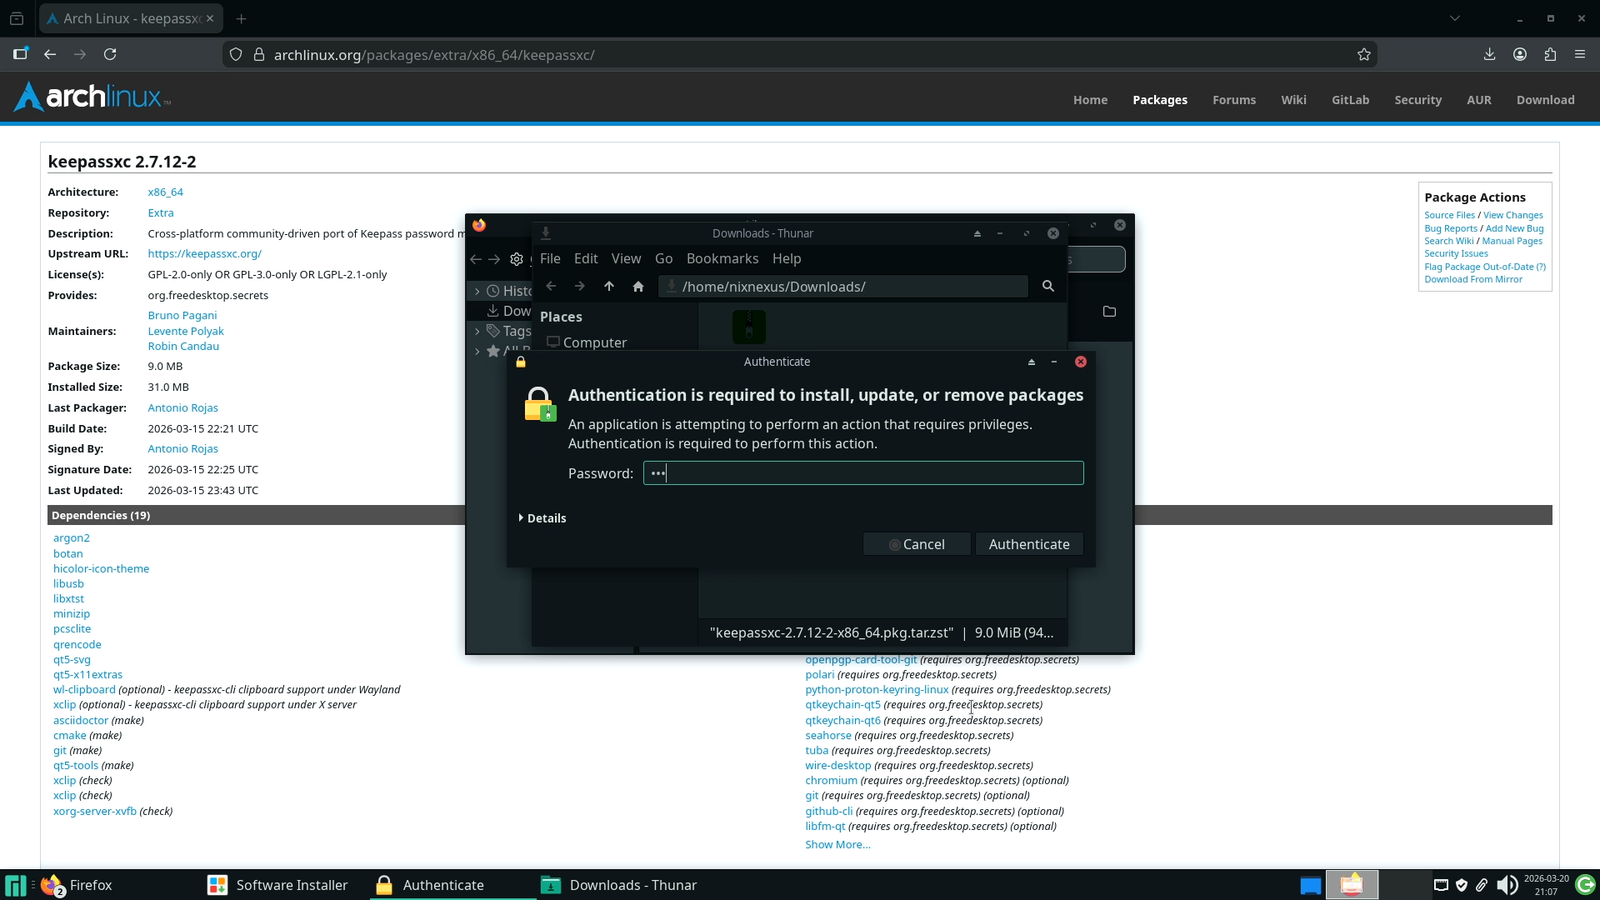The image size is (1600, 900).
Task: Open Firefox hamburger application menu
Action: click(1580, 54)
